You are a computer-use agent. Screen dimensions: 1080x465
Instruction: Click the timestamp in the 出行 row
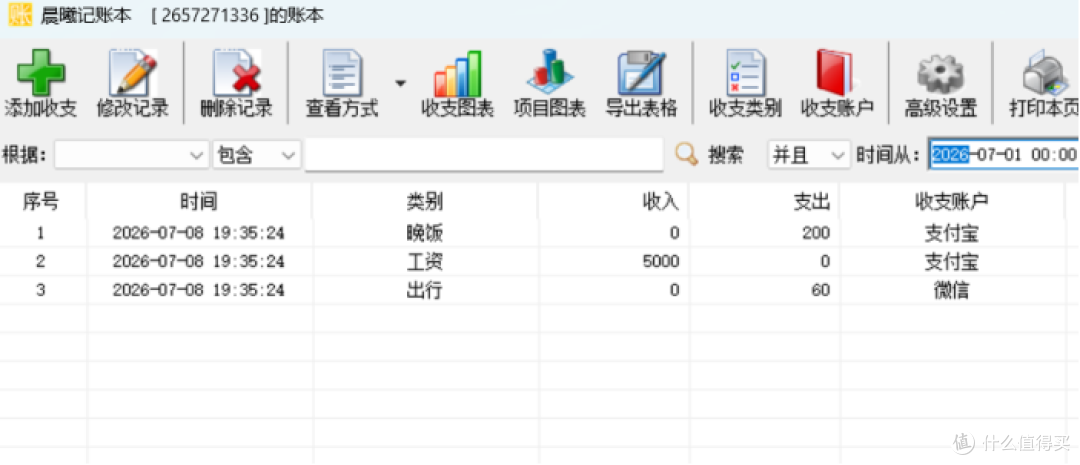pos(199,291)
